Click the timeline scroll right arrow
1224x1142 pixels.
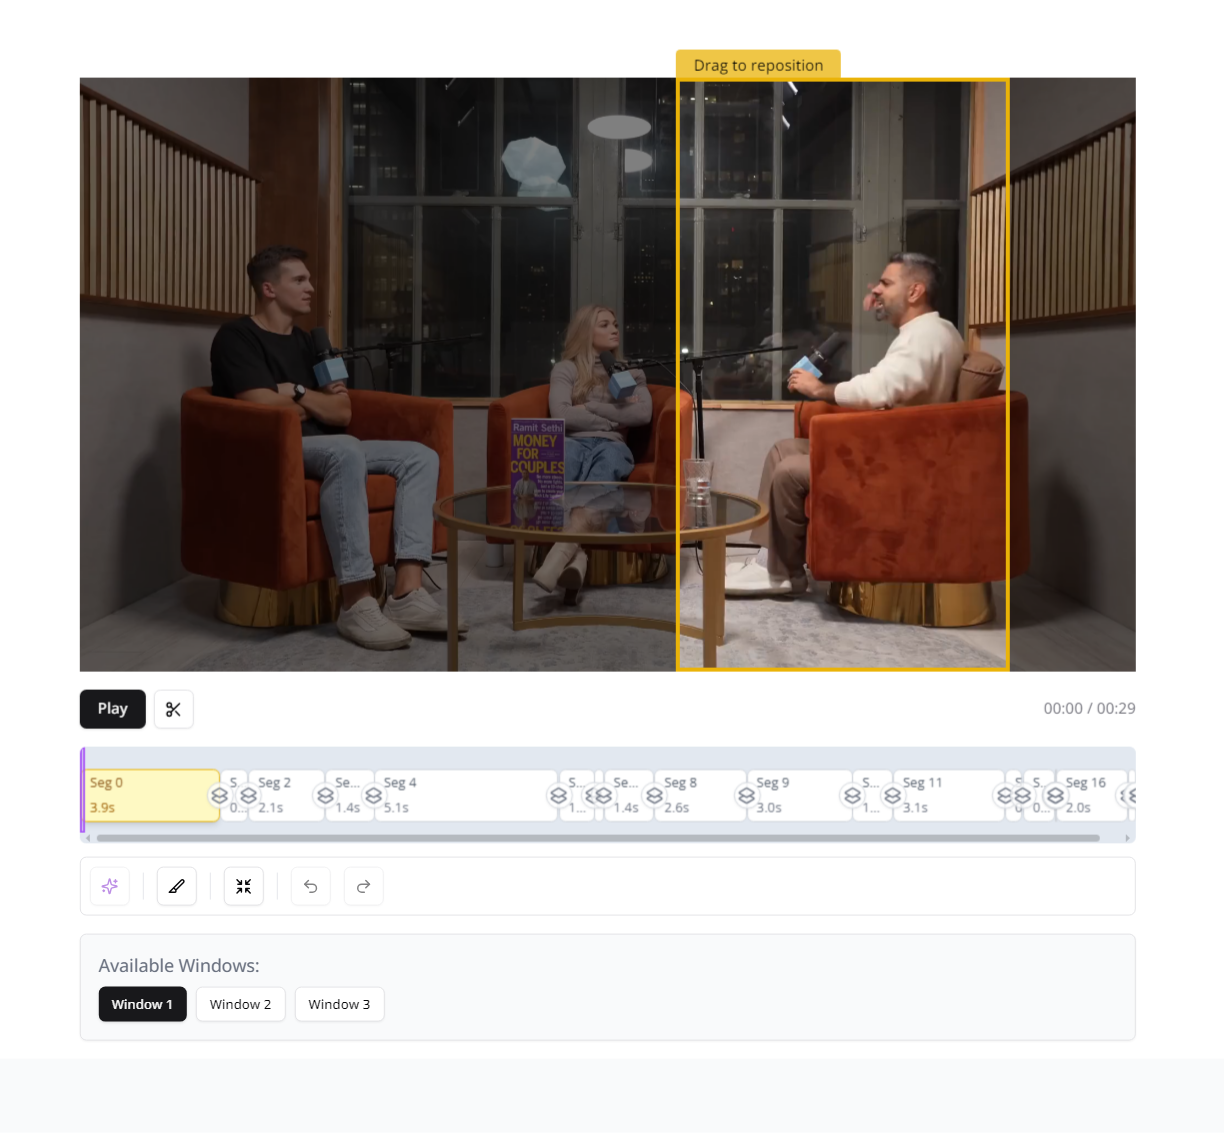pos(1128,838)
